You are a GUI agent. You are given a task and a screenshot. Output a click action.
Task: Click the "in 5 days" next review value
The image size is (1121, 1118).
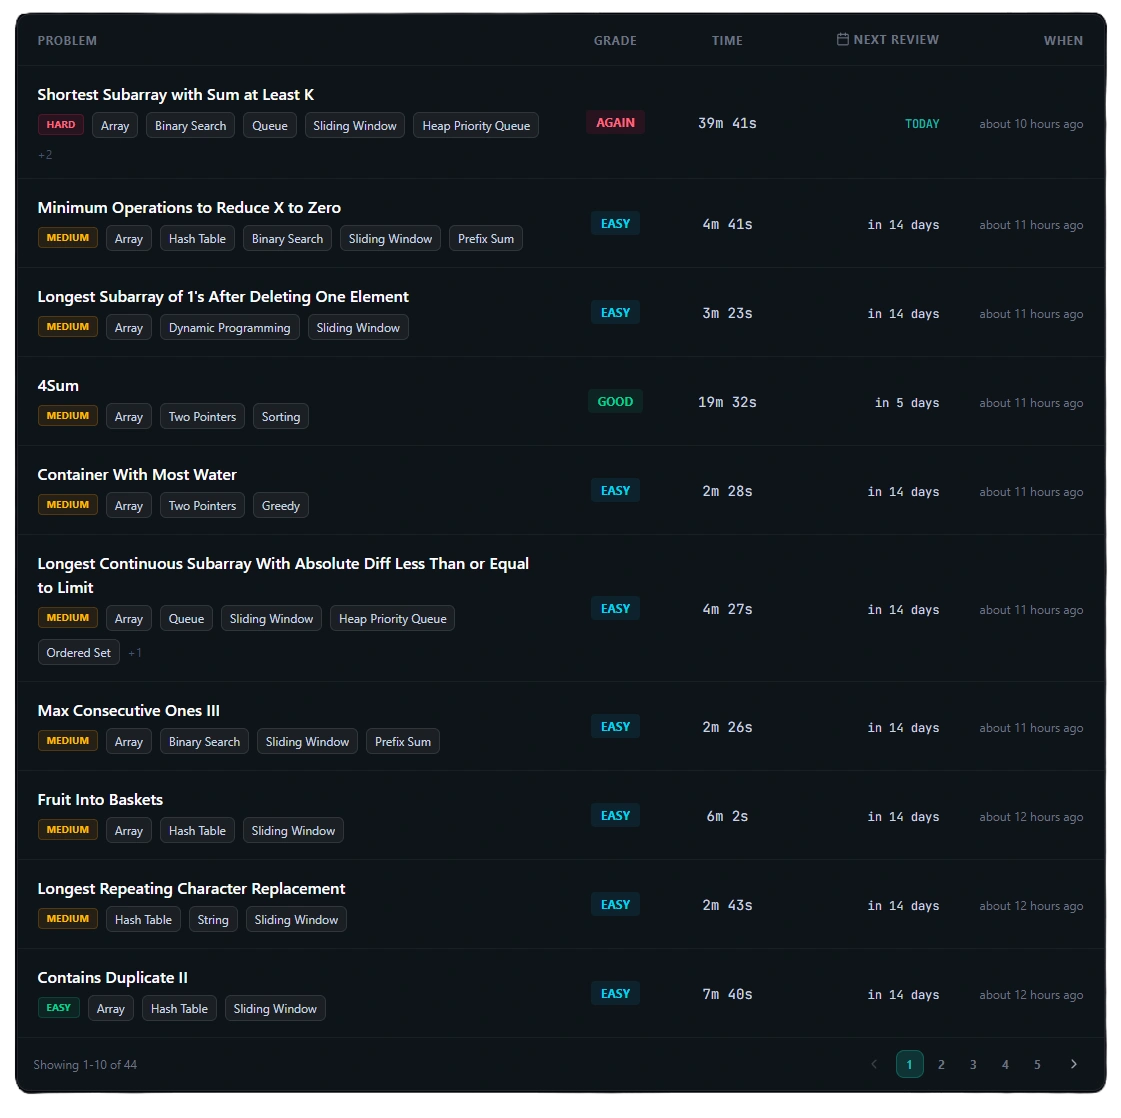click(907, 402)
